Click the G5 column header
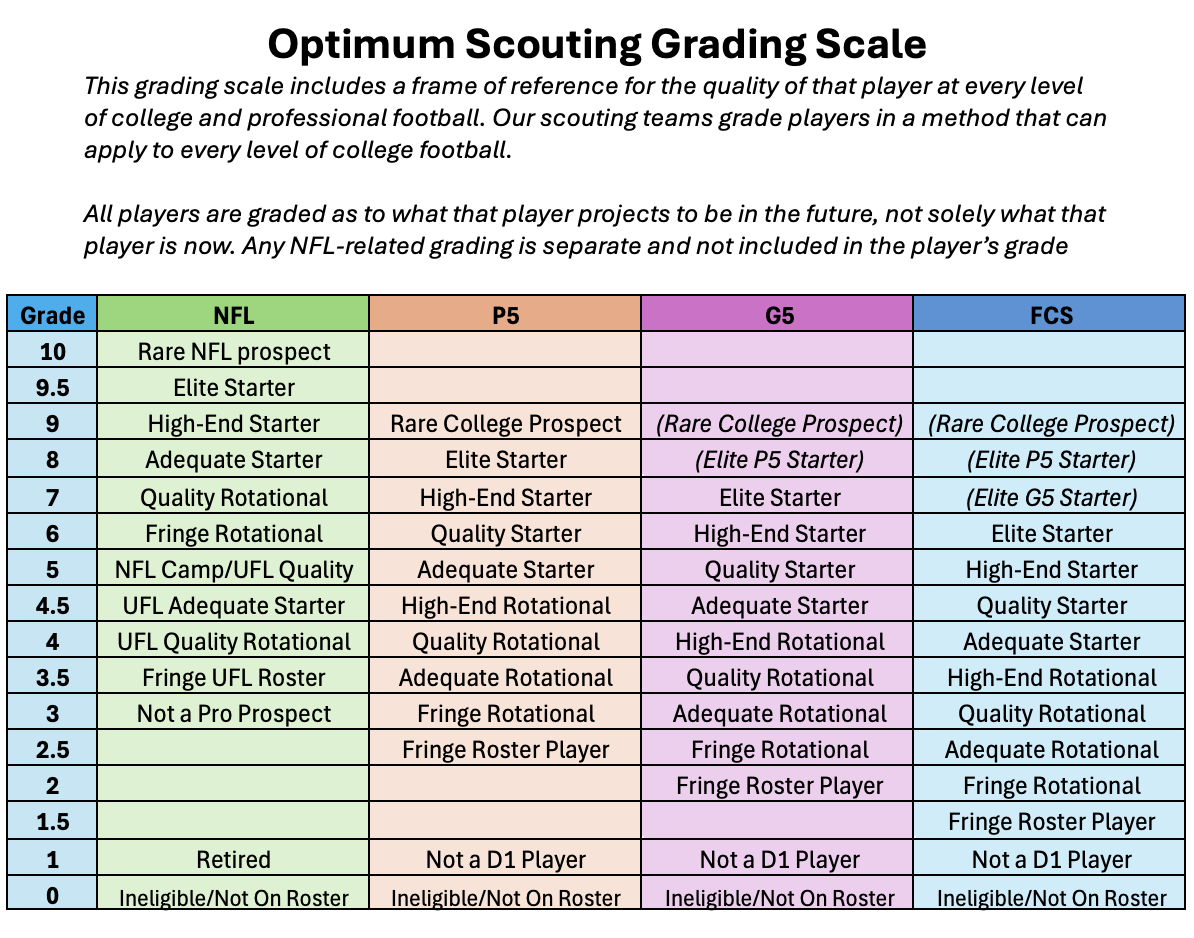Screen dimensions: 1194x938 (x=778, y=315)
